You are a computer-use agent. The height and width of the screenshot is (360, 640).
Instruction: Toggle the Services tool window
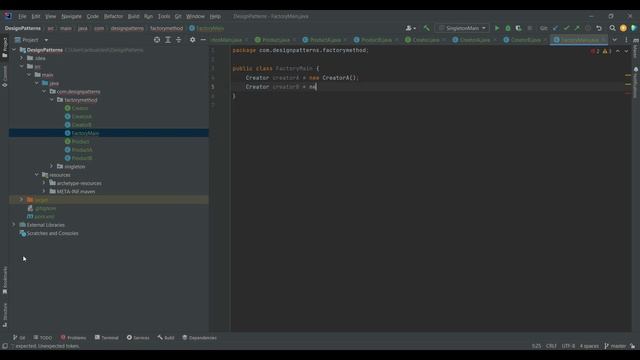(138, 338)
